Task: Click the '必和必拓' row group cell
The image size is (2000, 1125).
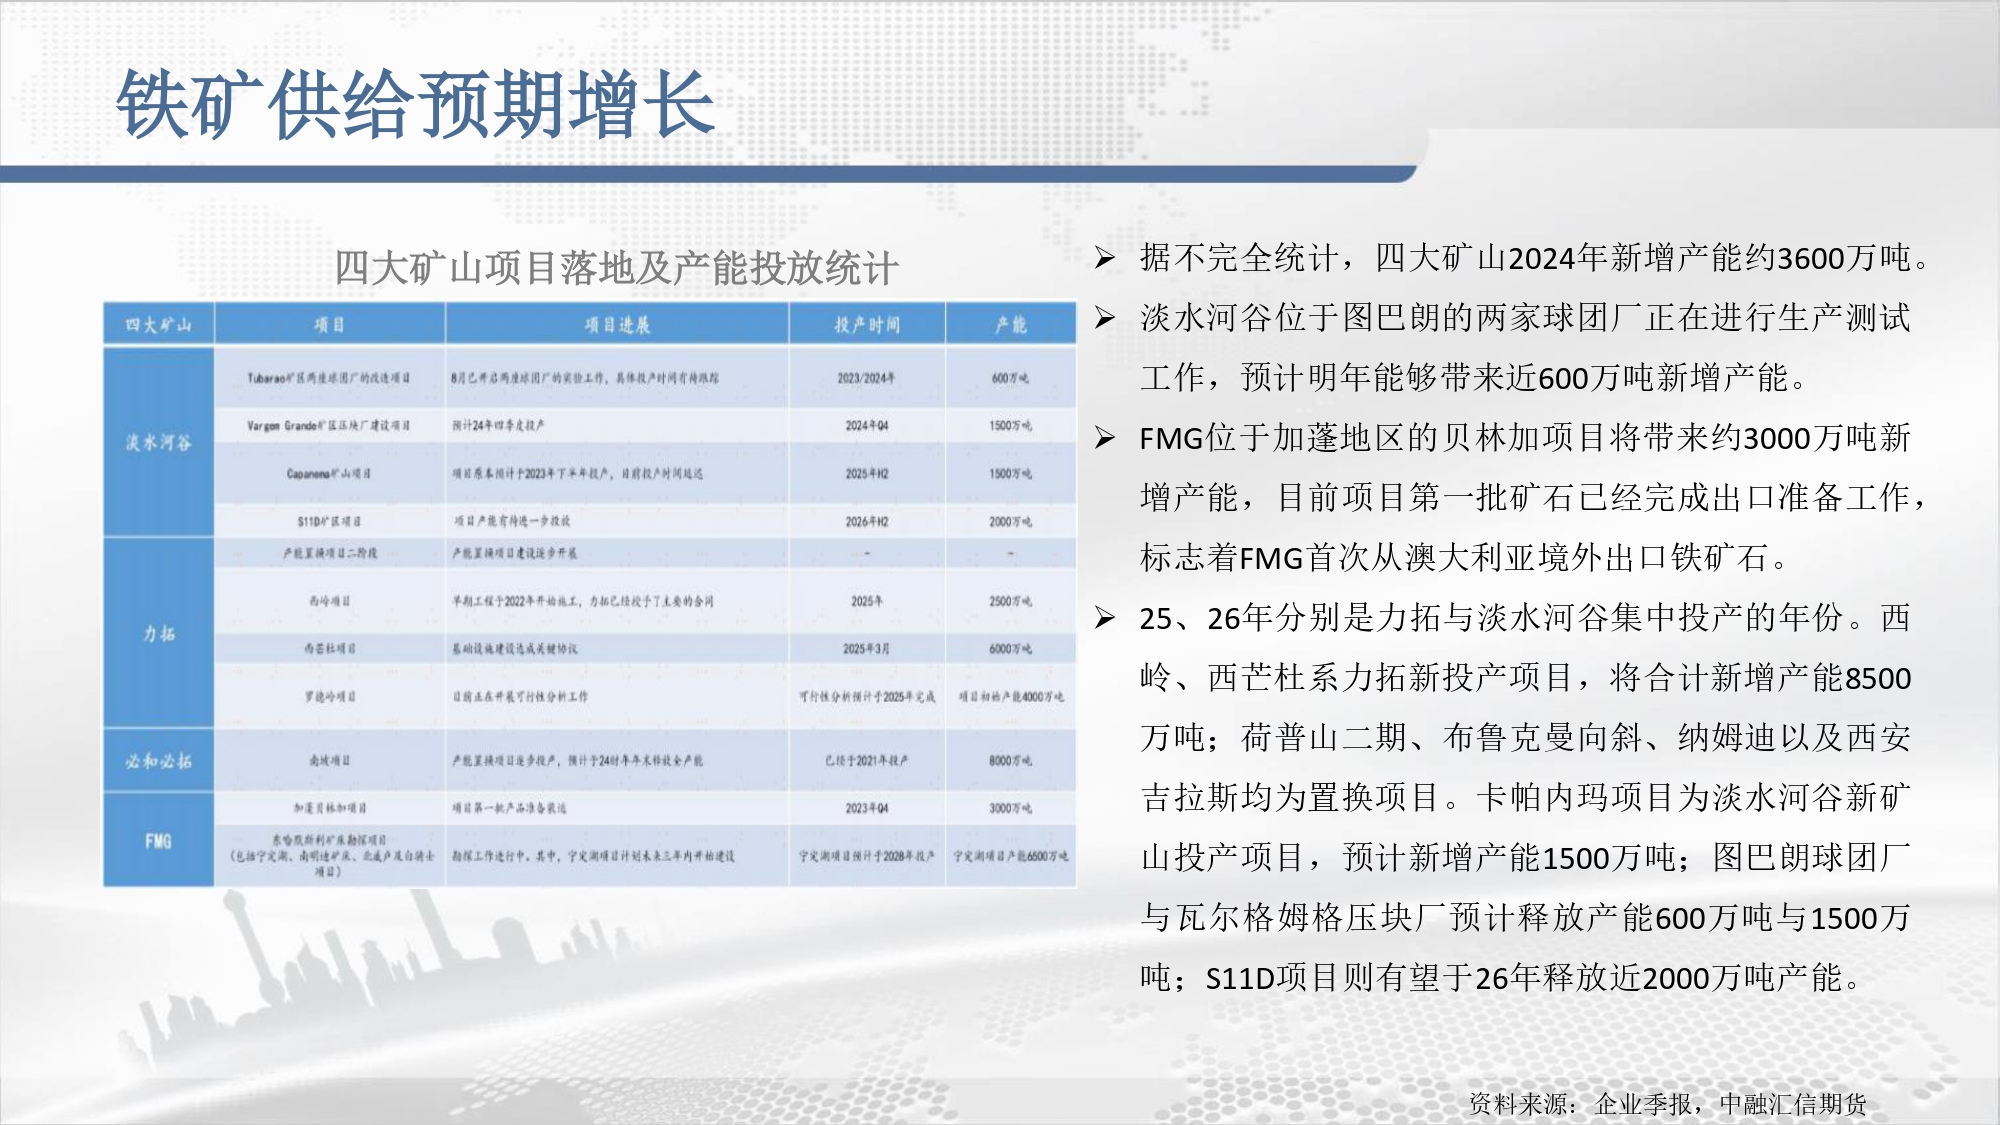Action: click(x=158, y=761)
